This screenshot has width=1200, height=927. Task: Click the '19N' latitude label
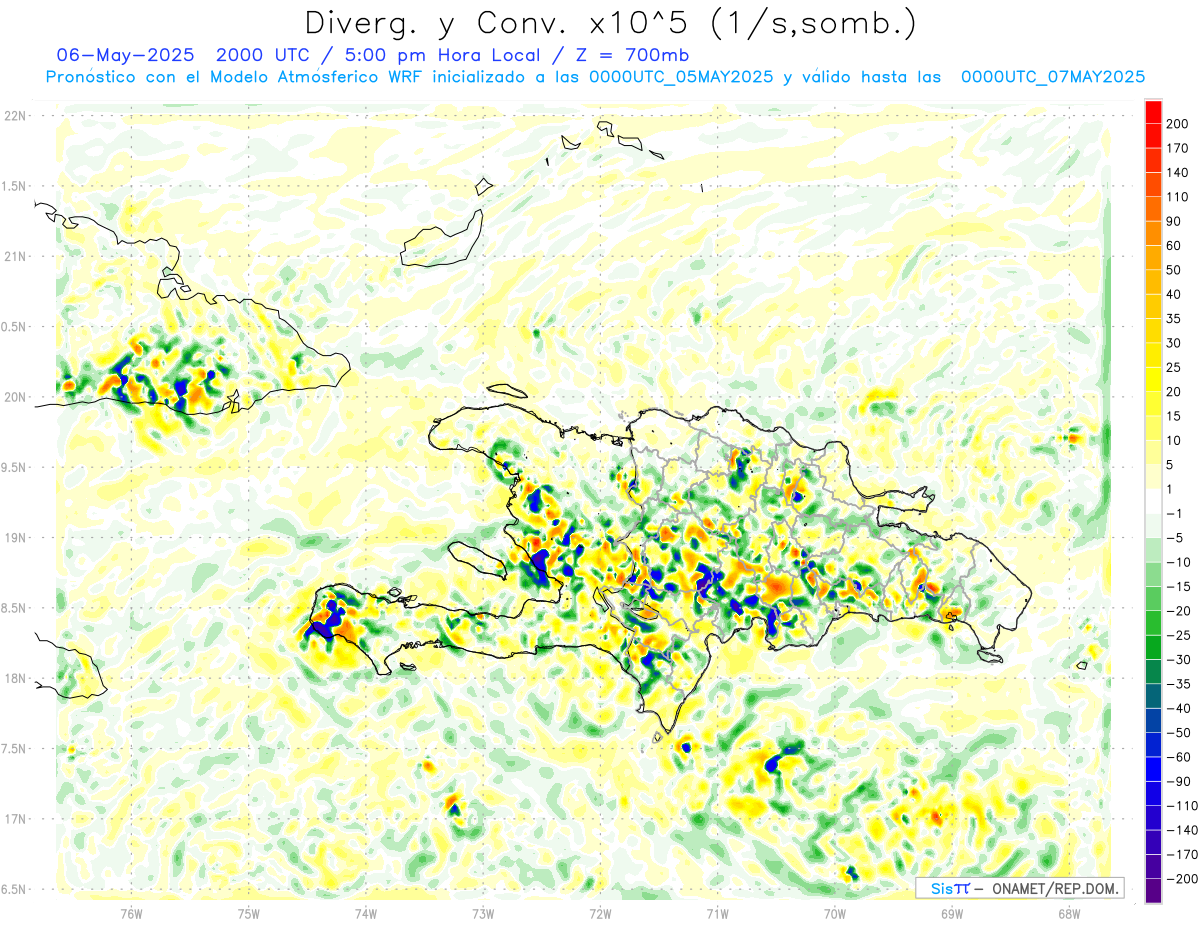point(15,538)
